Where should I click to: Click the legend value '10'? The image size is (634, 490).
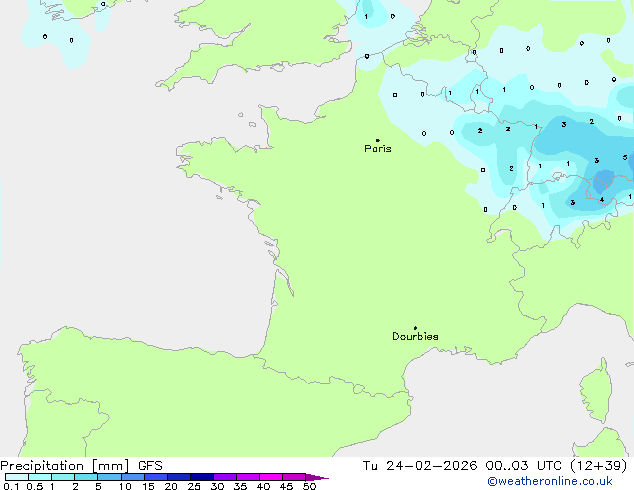click(125, 486)
